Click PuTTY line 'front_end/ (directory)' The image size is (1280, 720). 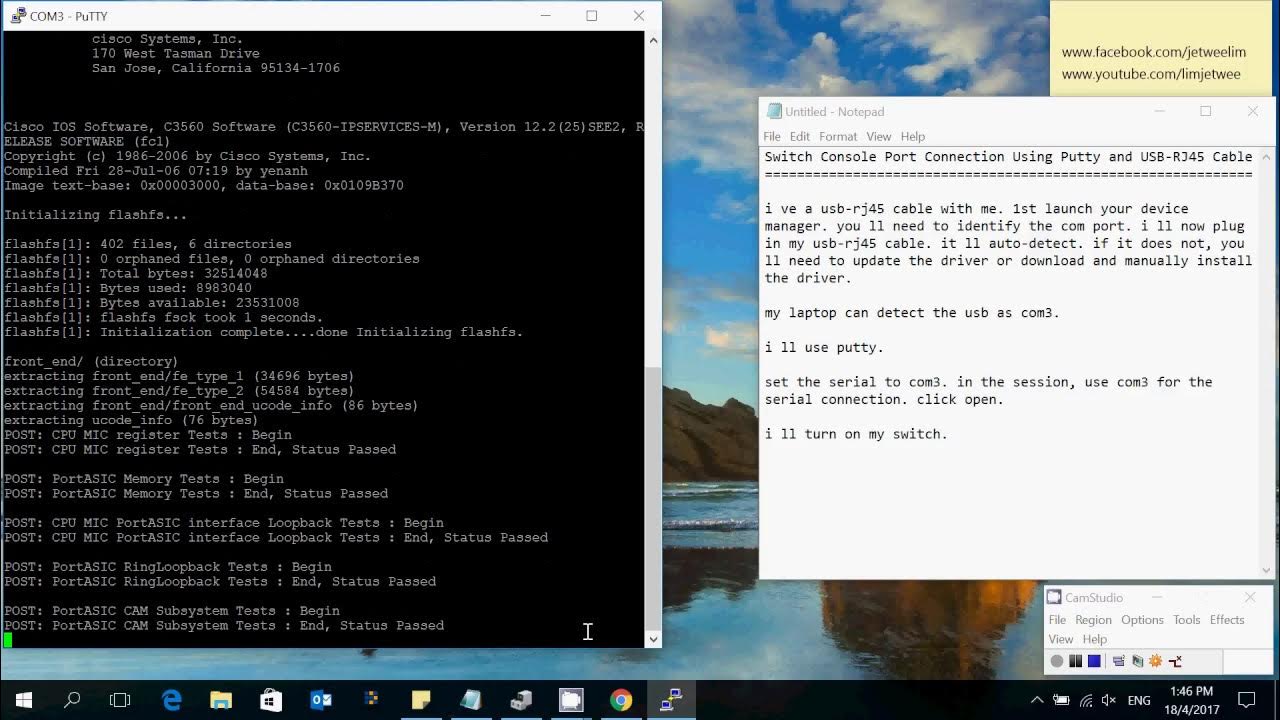(91, 361)
